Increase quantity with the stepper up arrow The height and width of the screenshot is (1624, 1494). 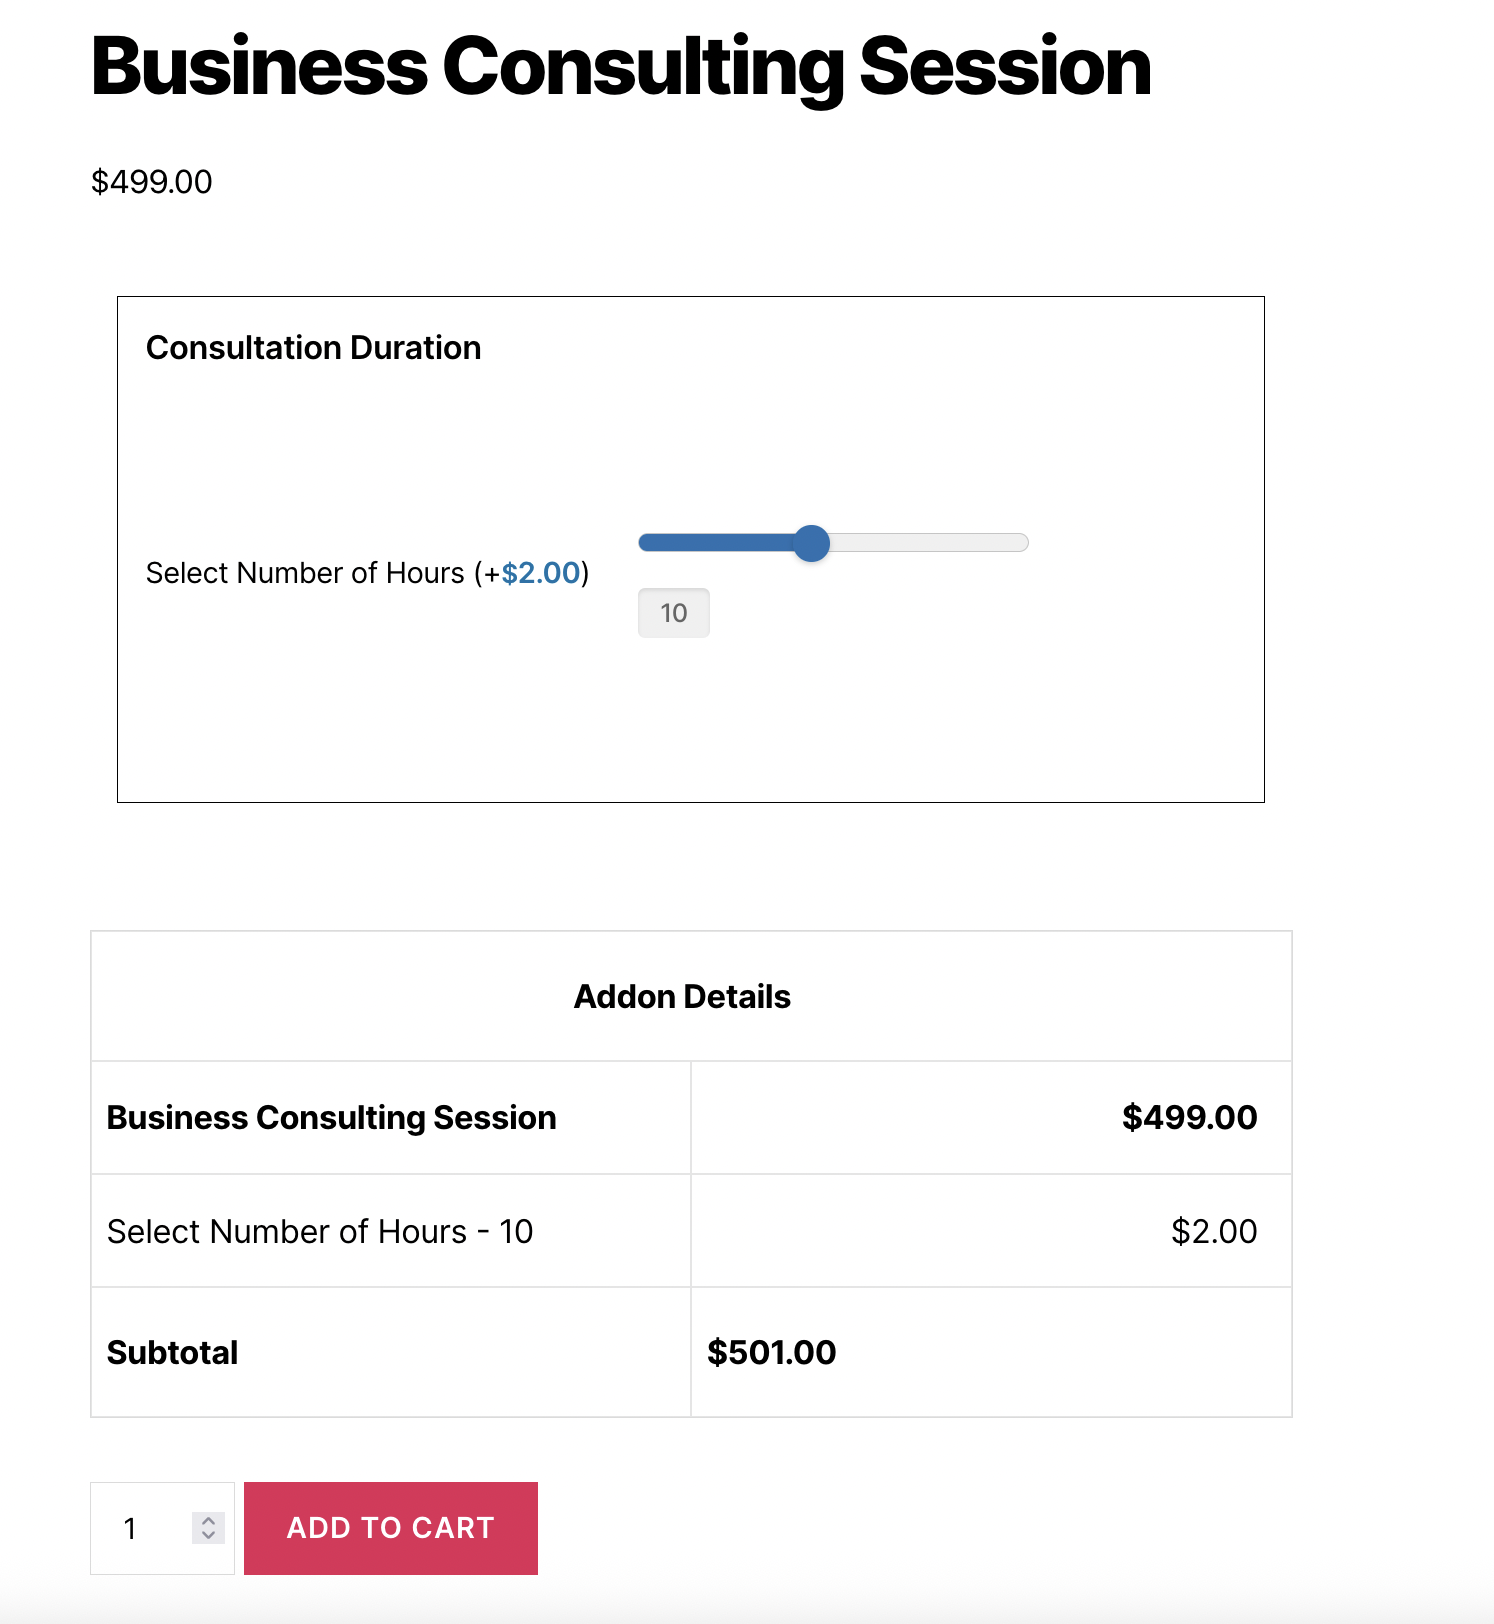[208, 1521]
